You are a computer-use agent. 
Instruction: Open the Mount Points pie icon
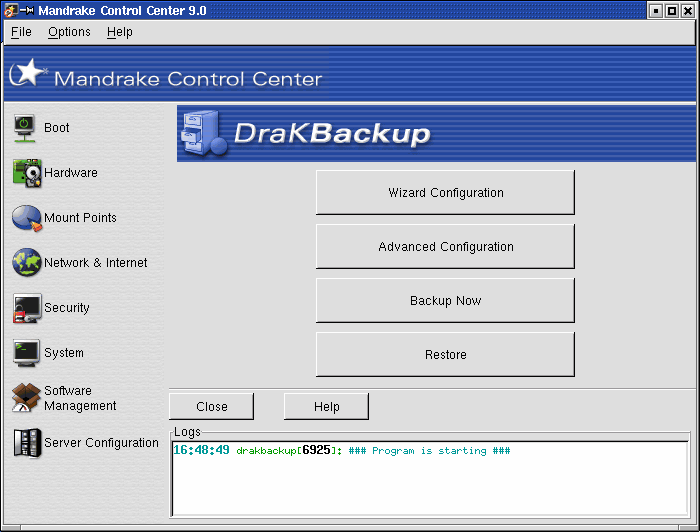coord(27,218)
